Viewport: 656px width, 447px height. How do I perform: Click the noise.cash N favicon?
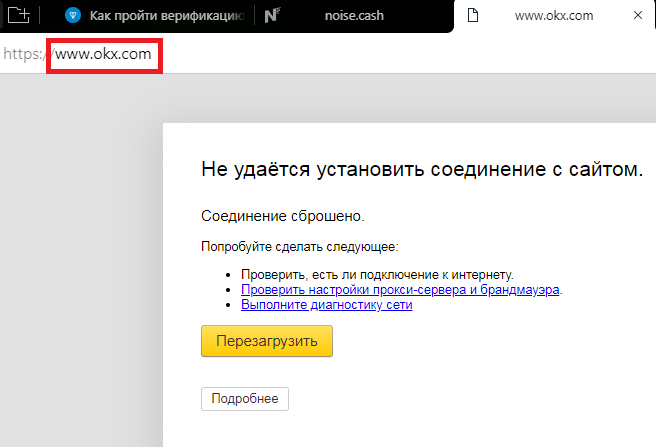272,15
